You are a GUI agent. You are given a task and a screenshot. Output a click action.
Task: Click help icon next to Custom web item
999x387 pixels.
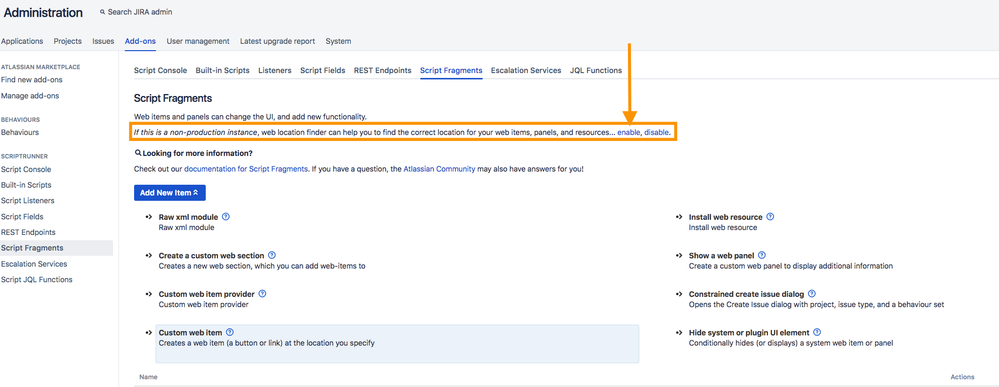pos(230,332)
